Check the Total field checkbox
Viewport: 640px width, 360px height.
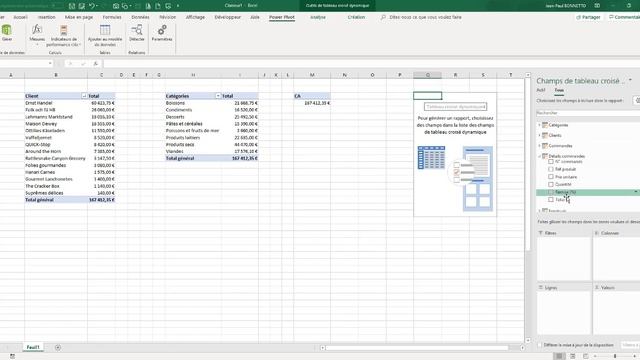(551, 200)
